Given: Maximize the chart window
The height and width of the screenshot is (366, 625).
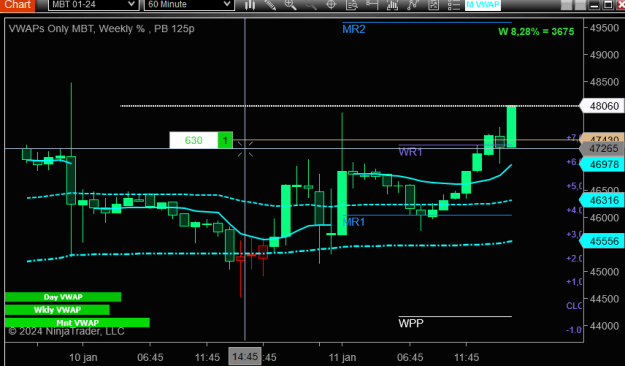Looking at the screenshot, I should pos(607,5).
